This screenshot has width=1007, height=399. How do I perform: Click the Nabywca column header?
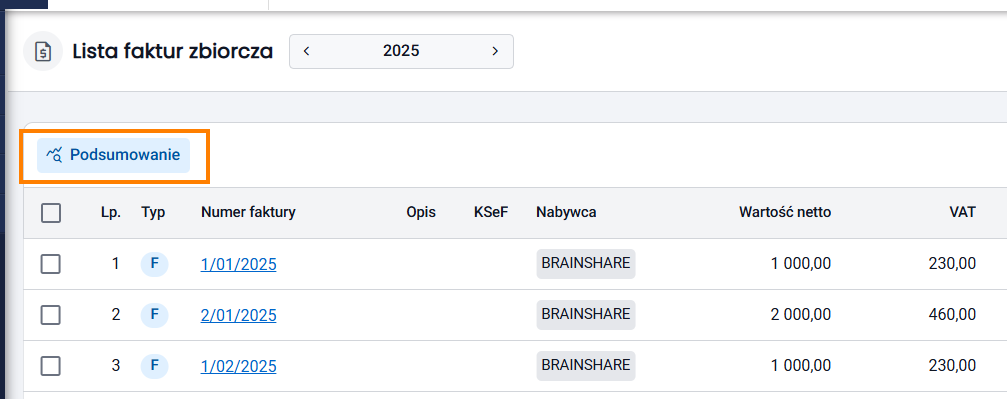[x=566, y=212]
